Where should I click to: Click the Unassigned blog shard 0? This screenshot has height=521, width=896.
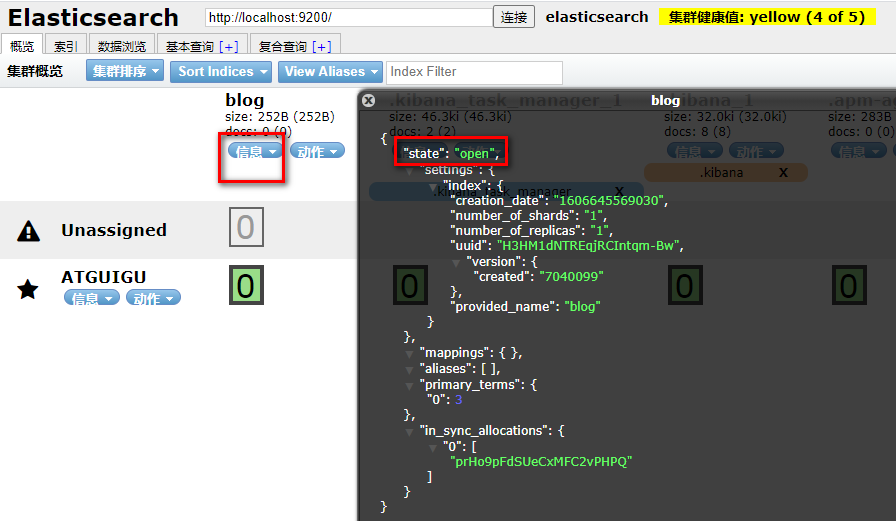pyautogui.click(x=246, y=227)
